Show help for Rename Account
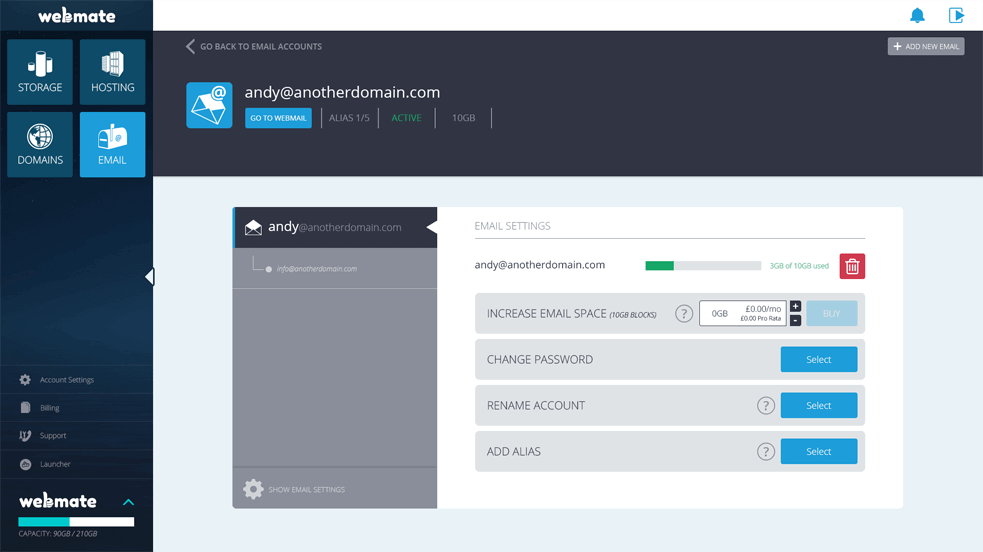983x552 pixels. [765, 405]
